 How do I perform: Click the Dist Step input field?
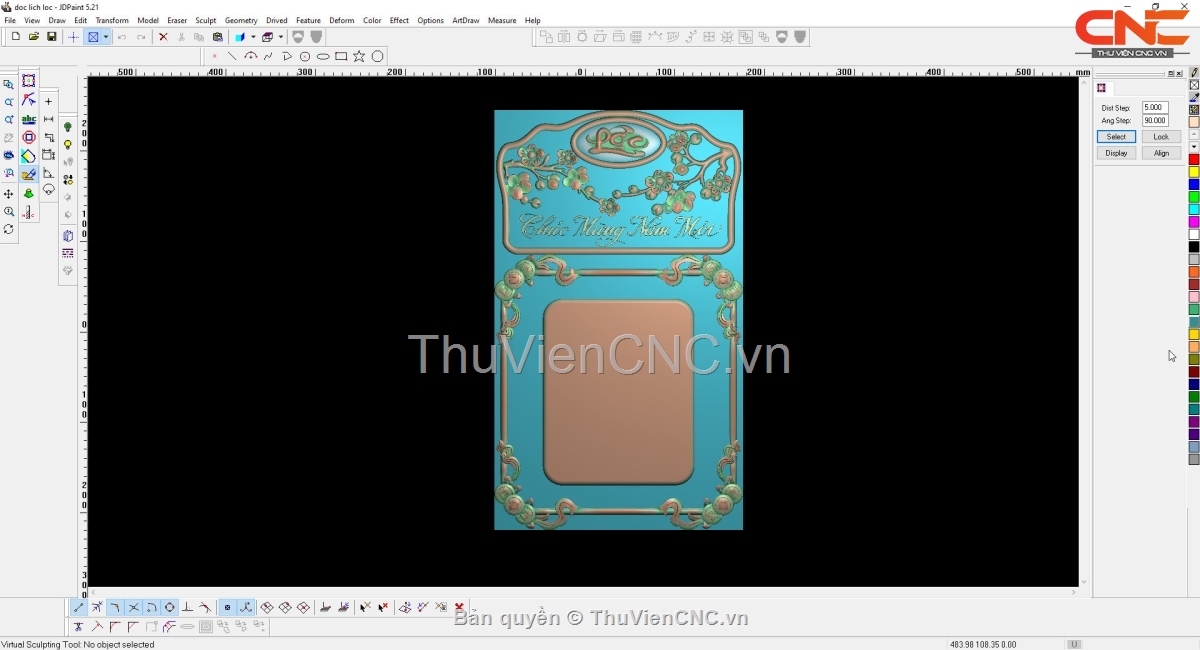[x=1154, y=108]
